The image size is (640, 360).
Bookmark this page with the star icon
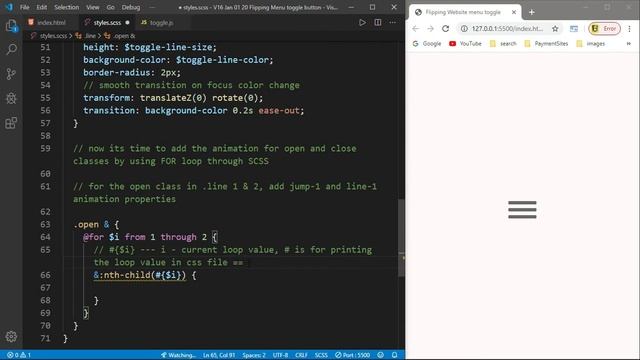tap(555, 29)
